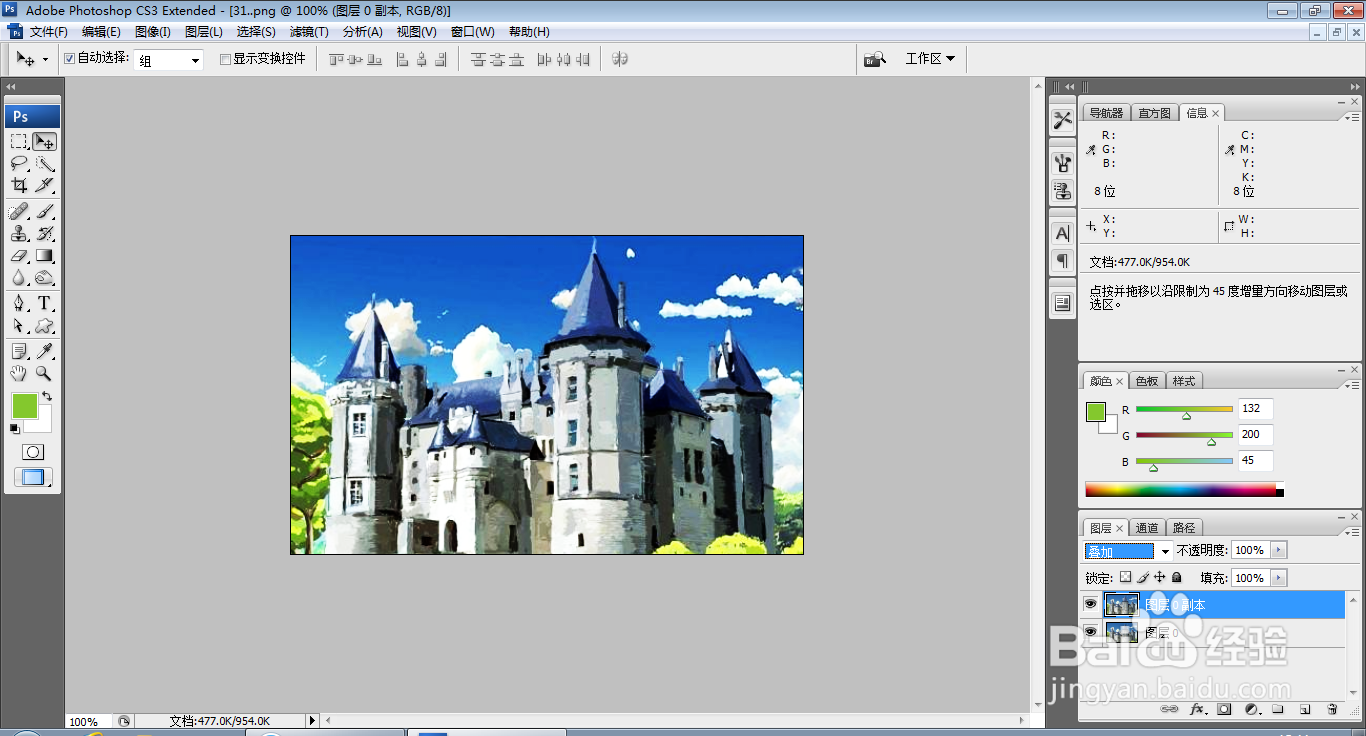Select the Path Selection tool
Screen dimensions: 1366x736
tap(19, 325)
